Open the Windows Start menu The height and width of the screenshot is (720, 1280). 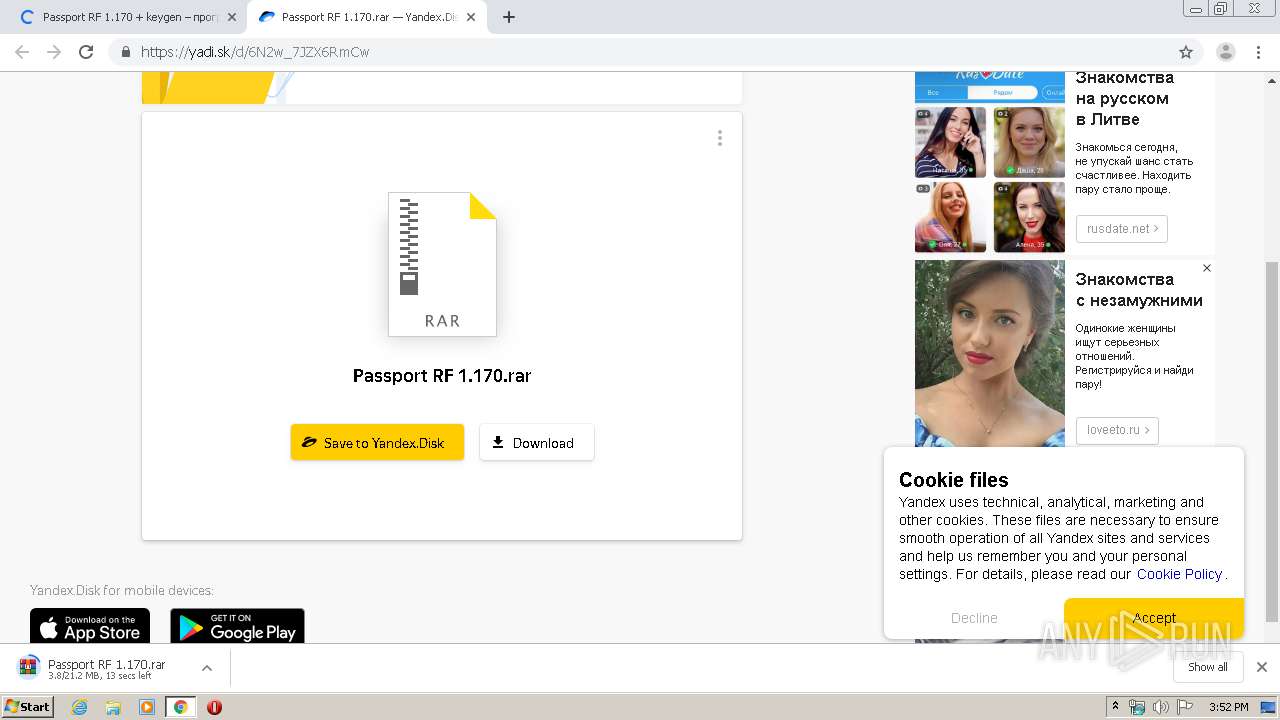(28, 706)
